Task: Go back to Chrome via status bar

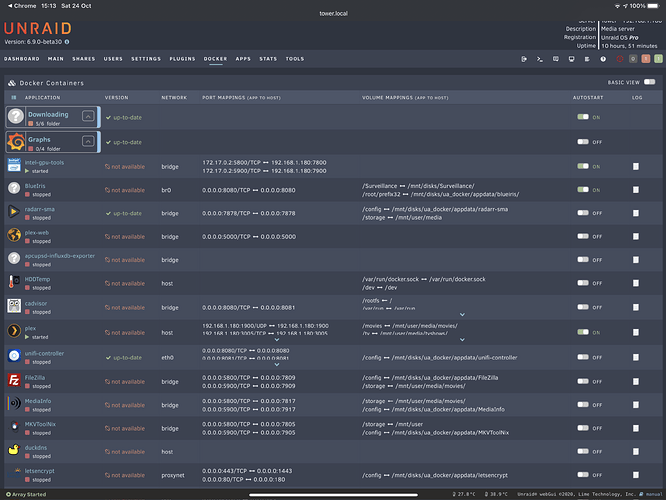Action: click(22, 6)
